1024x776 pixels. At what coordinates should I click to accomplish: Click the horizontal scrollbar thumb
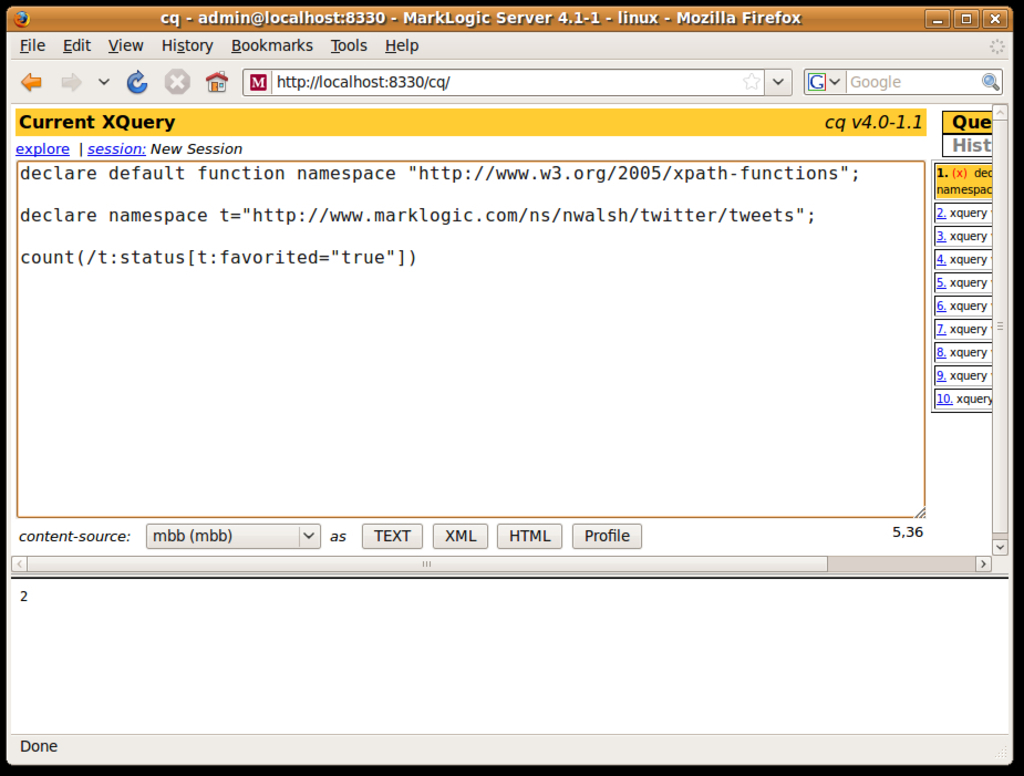click(x=427, y=564)
